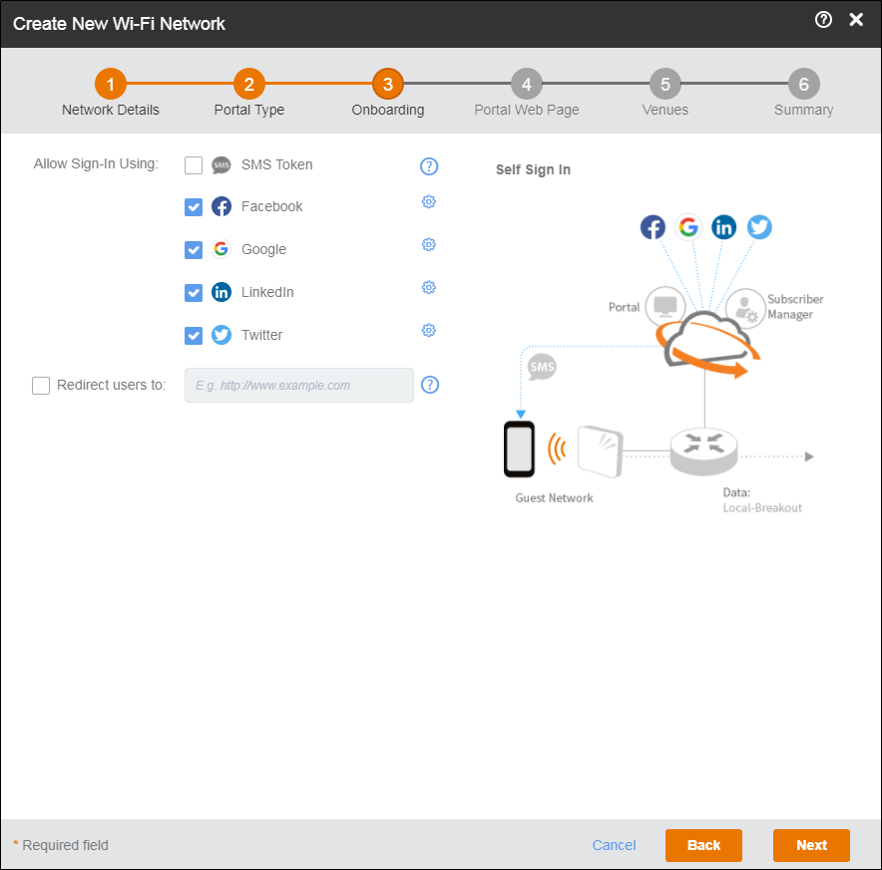
Task: Go to step 2 Portal Type
Action: [x=249, y=84]
